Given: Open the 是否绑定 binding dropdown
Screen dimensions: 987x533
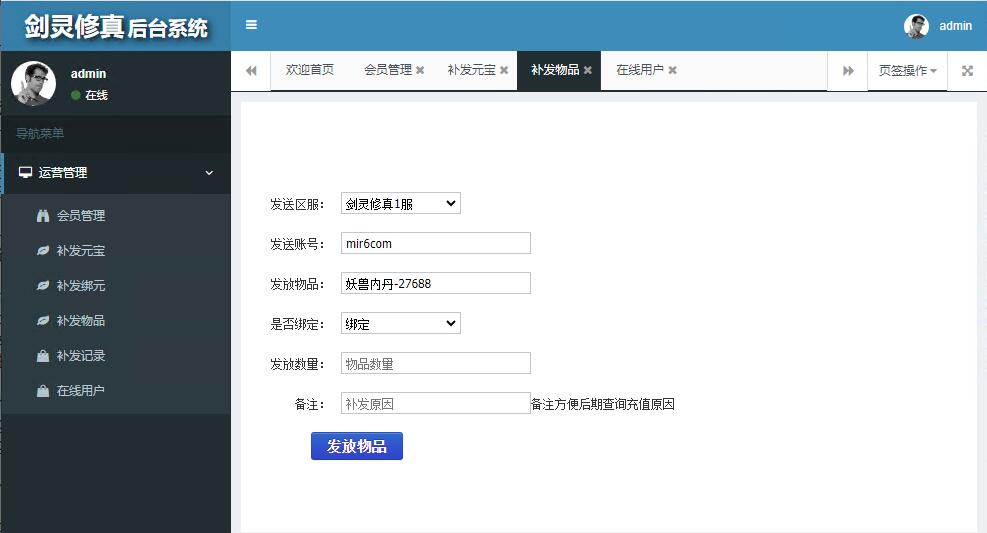Looking at the screenshot, I should click(400, 324).
